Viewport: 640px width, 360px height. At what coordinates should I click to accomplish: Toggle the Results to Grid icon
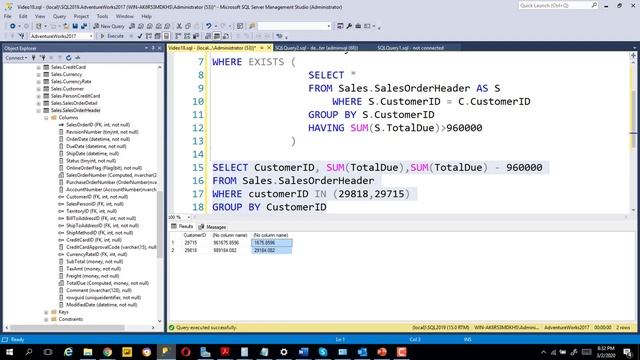coord(217,36)
